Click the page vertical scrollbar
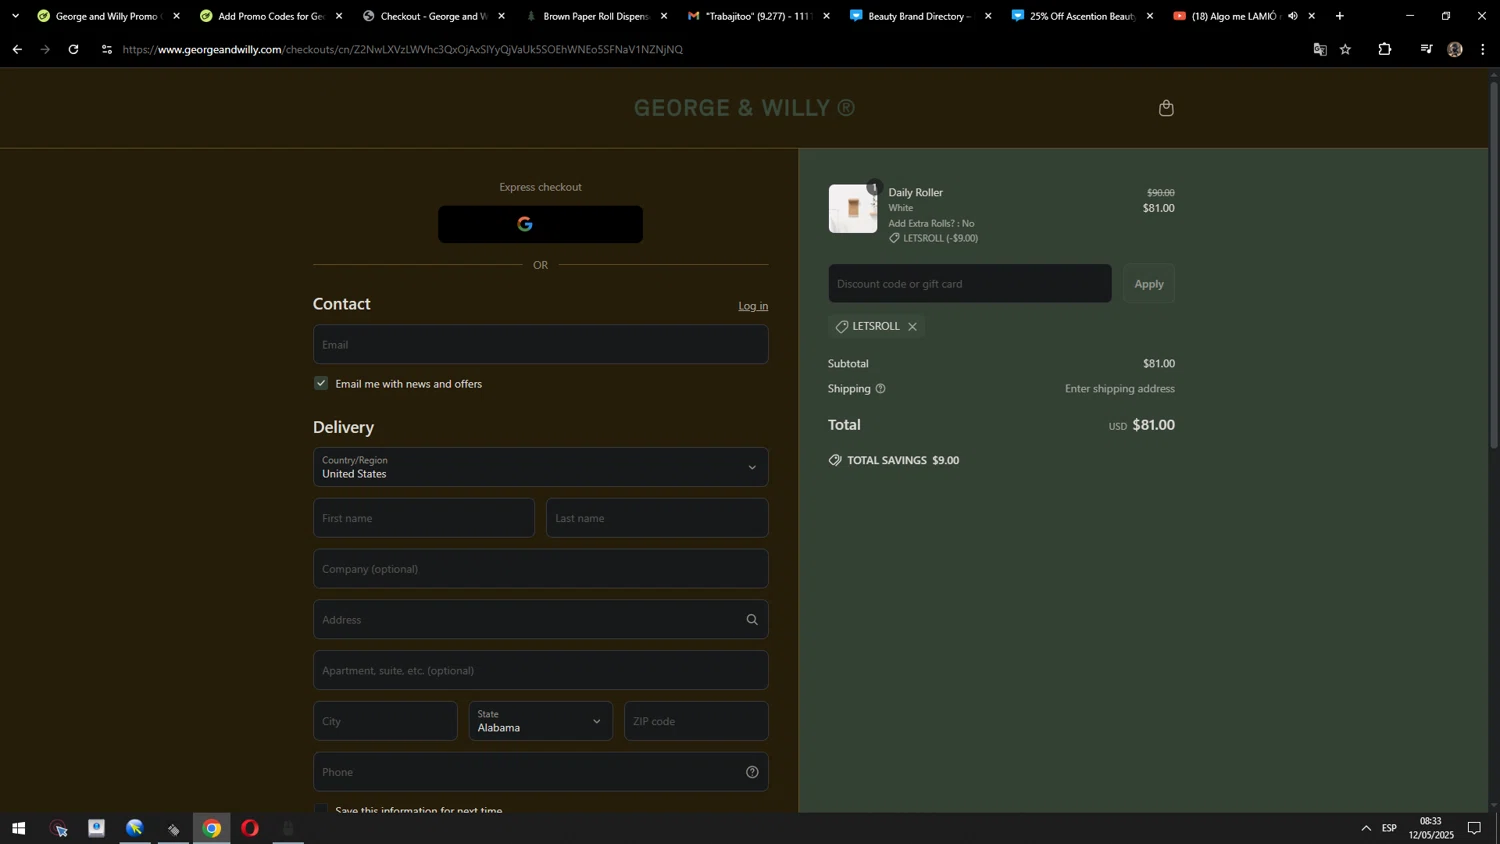1500x844 pixels. point(1494,265)
